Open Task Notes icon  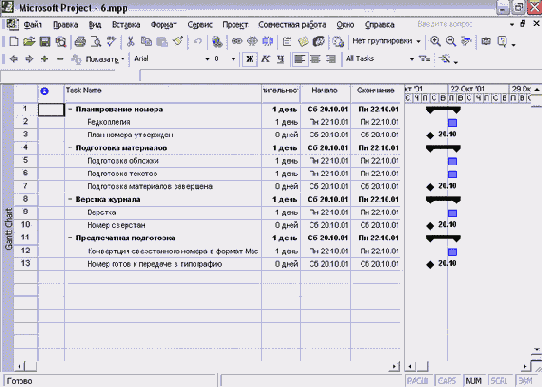coord(303,42)
